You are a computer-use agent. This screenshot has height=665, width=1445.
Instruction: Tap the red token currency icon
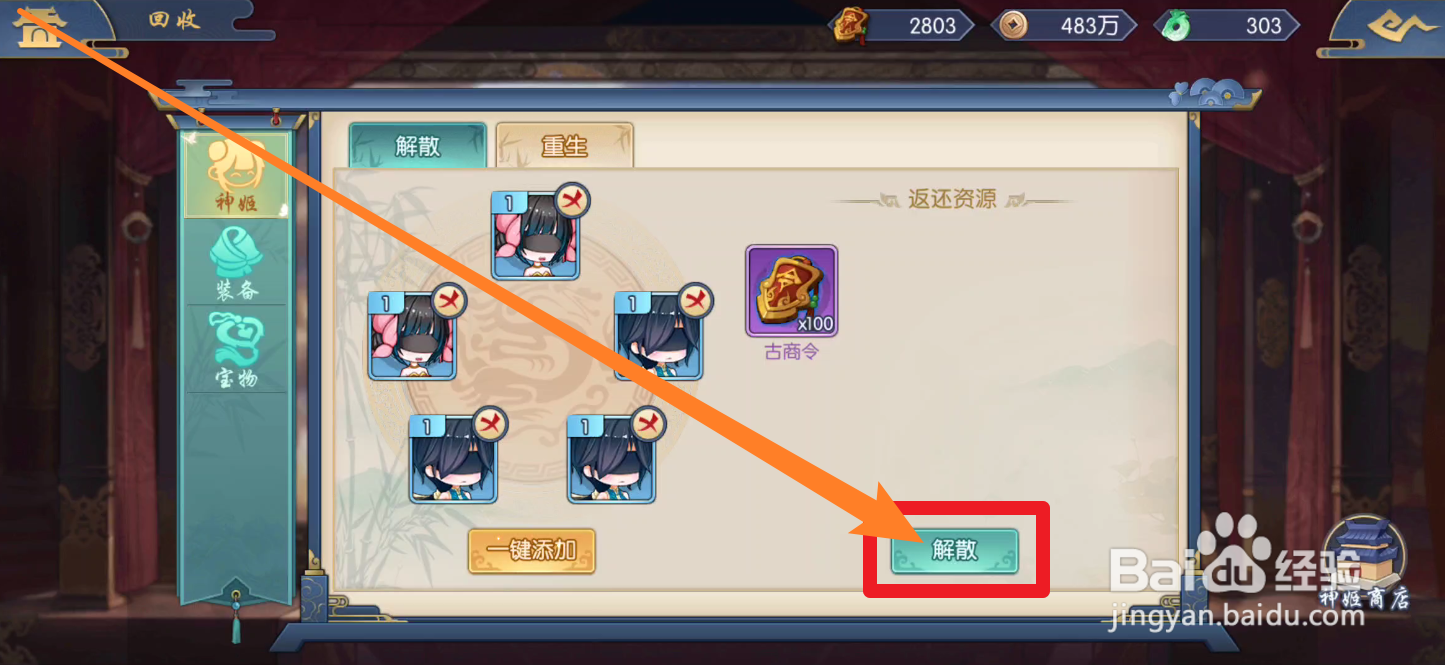point(851,25)
